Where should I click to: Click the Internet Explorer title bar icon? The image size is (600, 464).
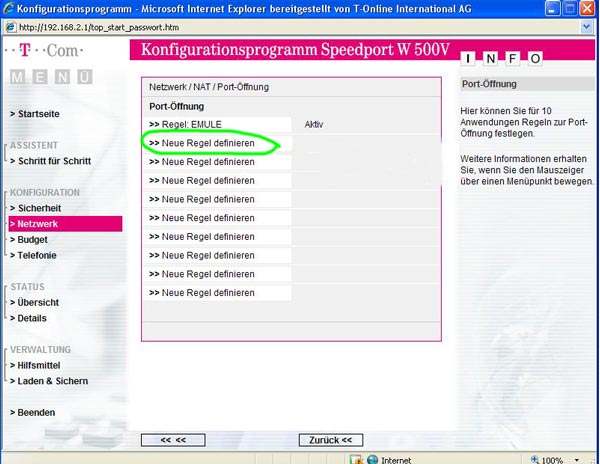[x=8, y=8]
